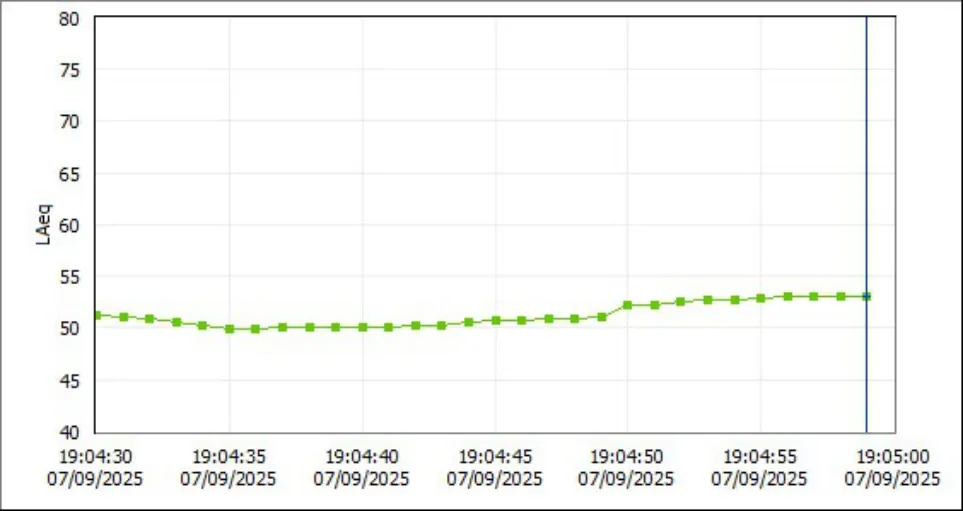Click the 19:04:50 time label

tap(626, 457)
